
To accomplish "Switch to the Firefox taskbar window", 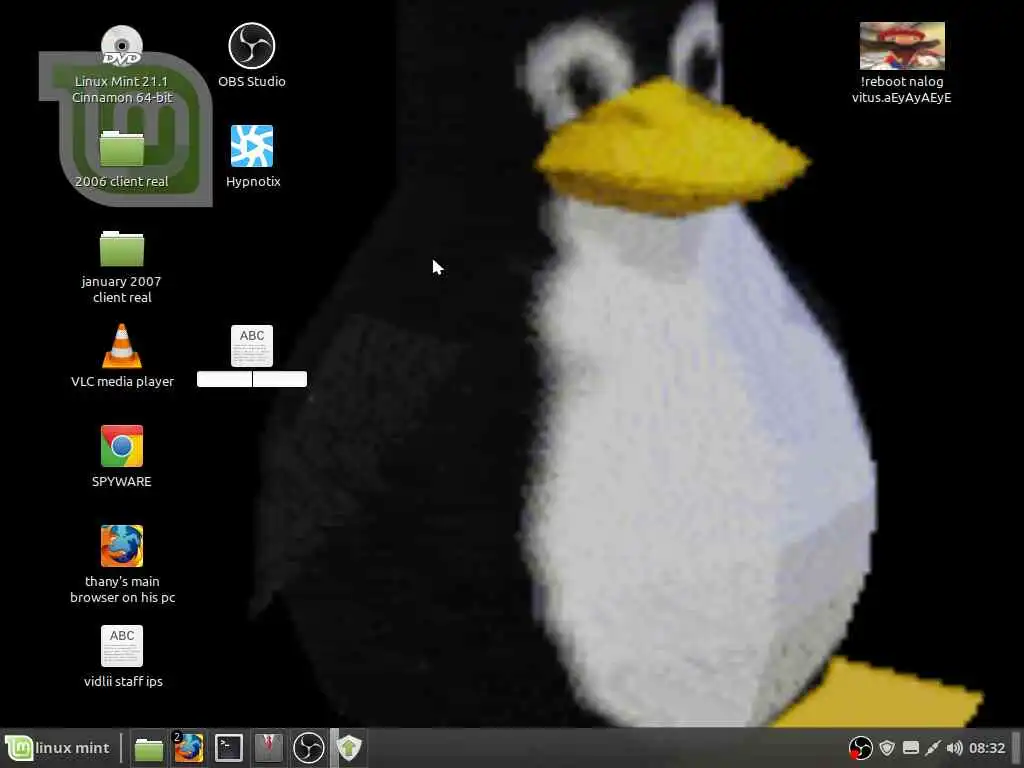I will pyautogui.click(x=189, y=748).
